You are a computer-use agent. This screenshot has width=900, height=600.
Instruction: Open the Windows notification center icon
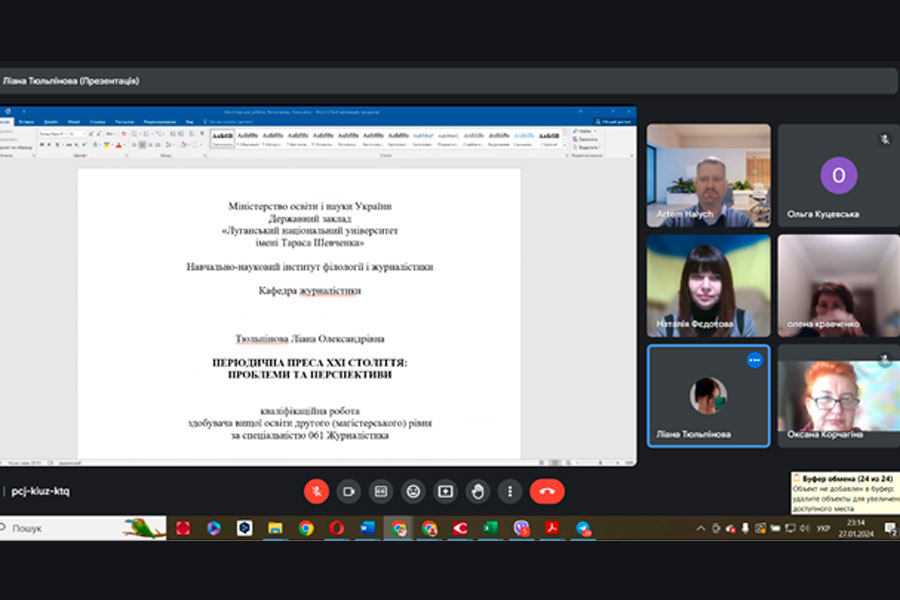coord(890,528)
